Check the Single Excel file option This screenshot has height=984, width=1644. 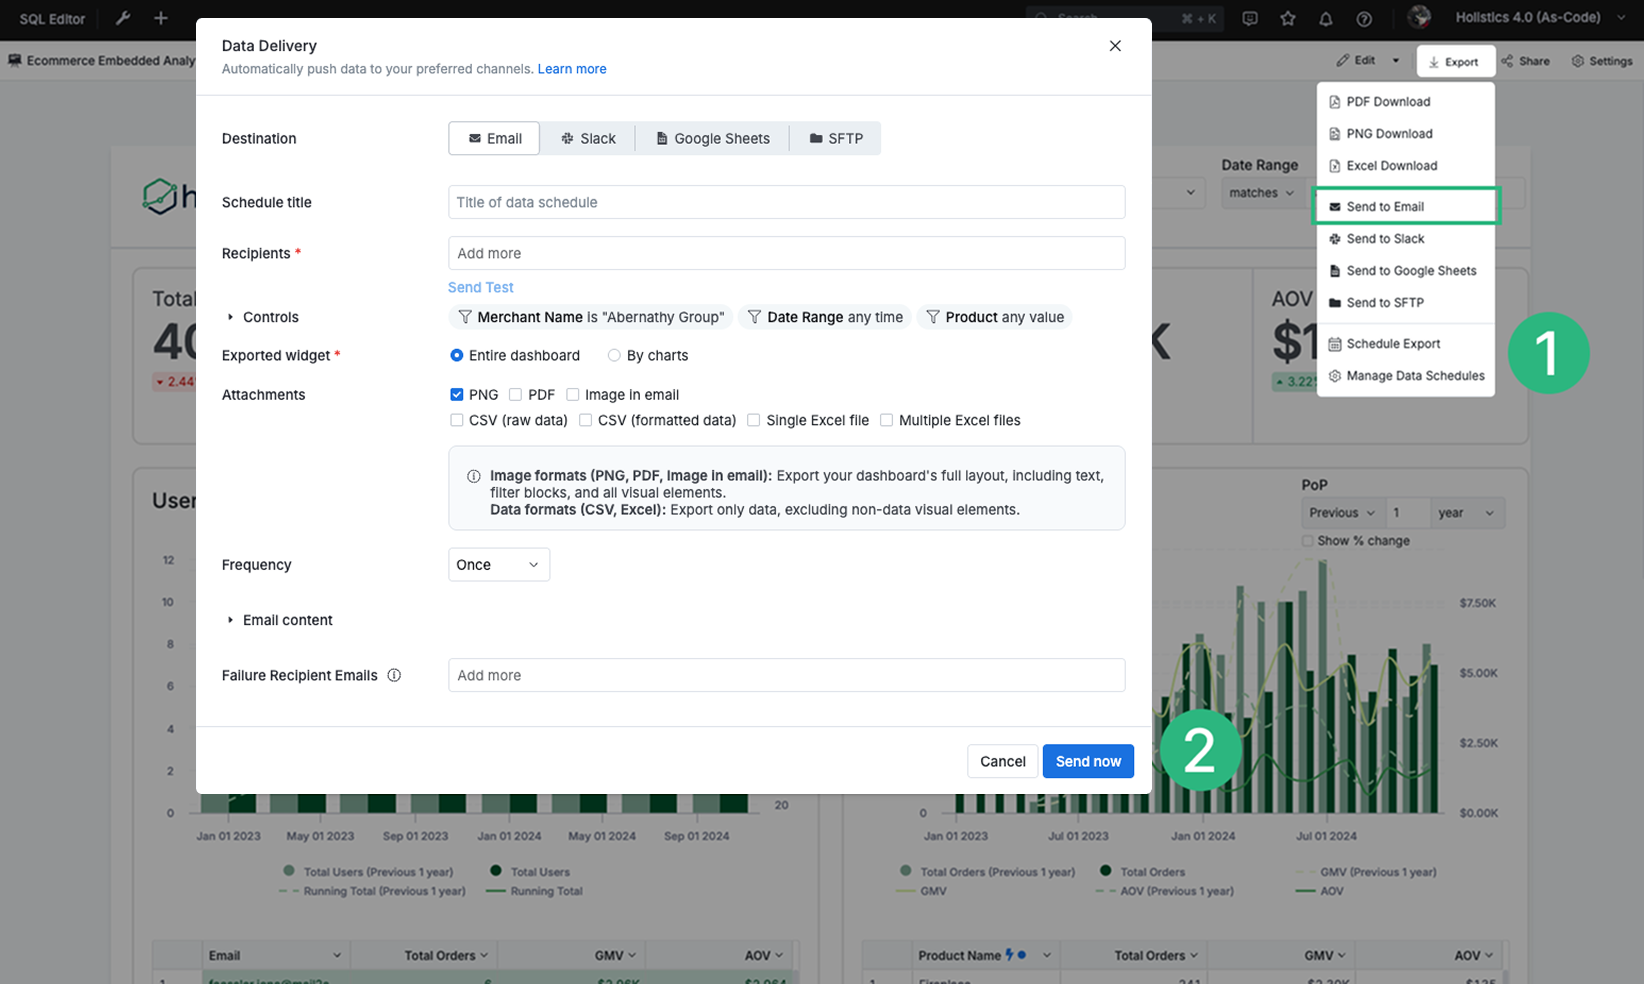(753, 420)
